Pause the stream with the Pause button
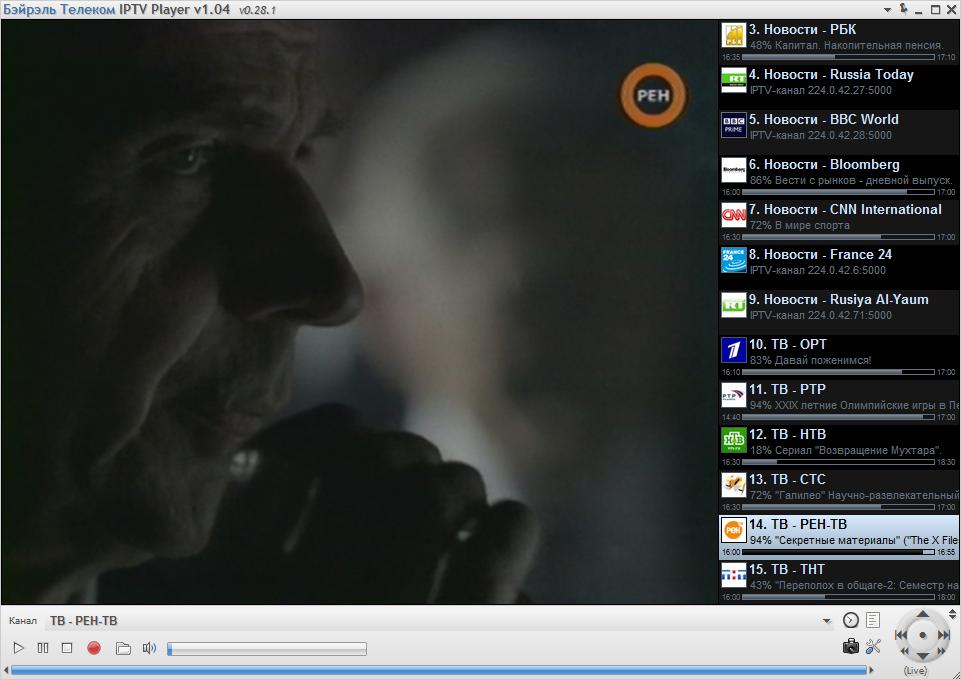Screen dimensions: 961x680 pyautogui.click(x=43, y=648)
